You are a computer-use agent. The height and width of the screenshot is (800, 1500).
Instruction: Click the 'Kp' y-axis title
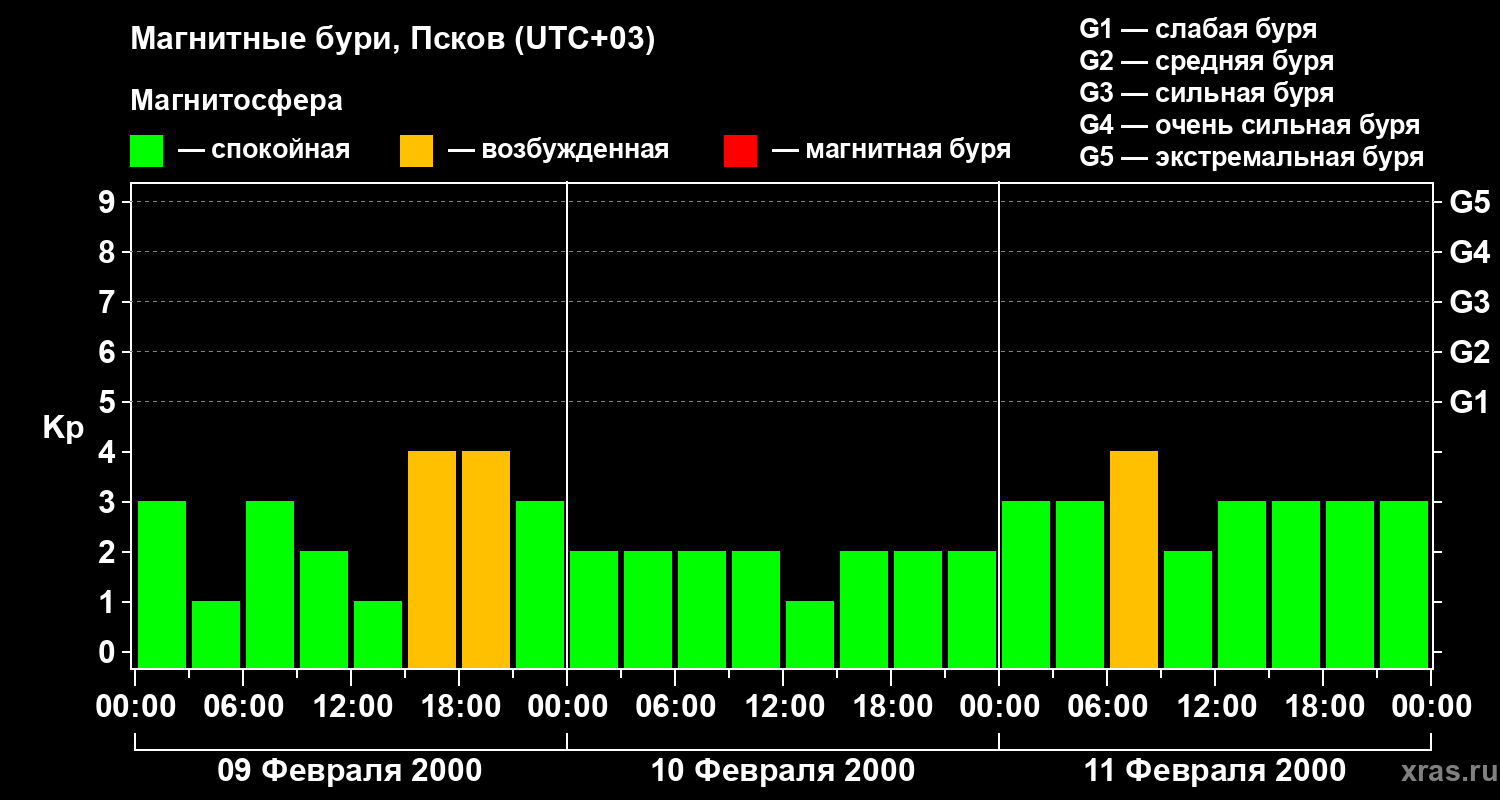(x=63, y=428)
